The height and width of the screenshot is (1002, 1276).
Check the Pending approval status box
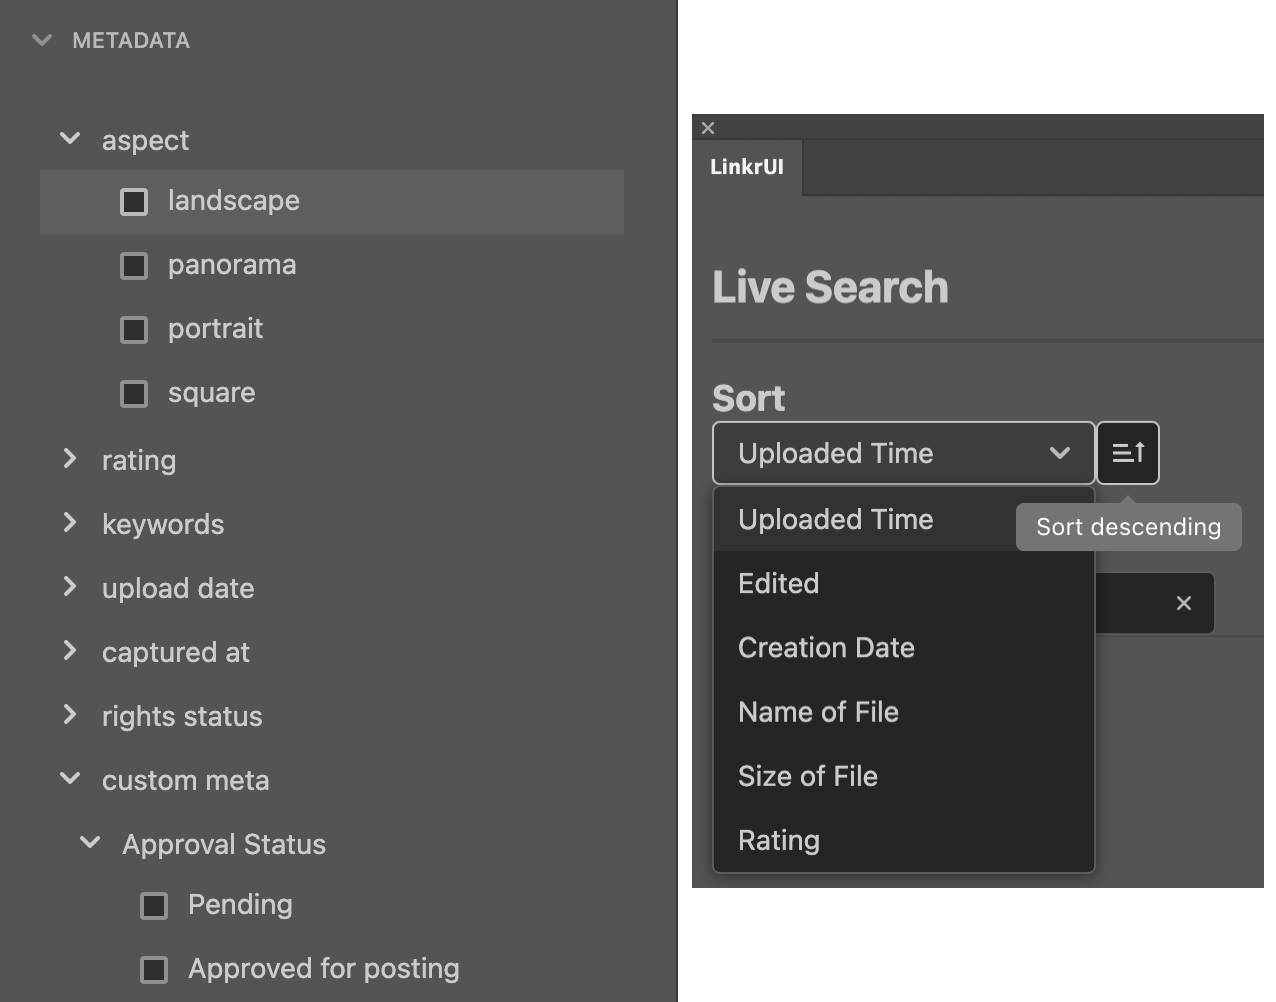154,905
